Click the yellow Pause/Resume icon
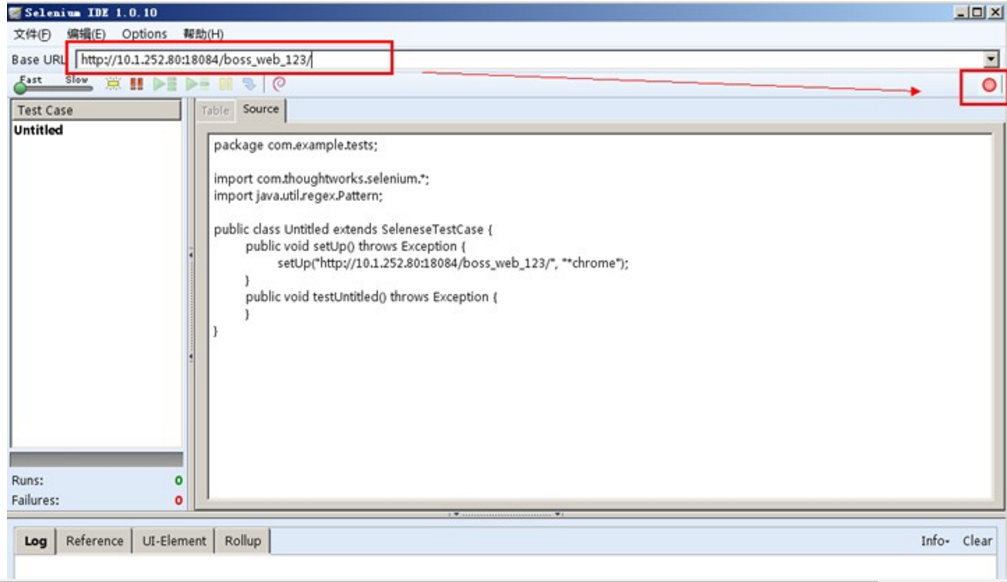This screenshot has width=1007, height=582. point(225,84)
